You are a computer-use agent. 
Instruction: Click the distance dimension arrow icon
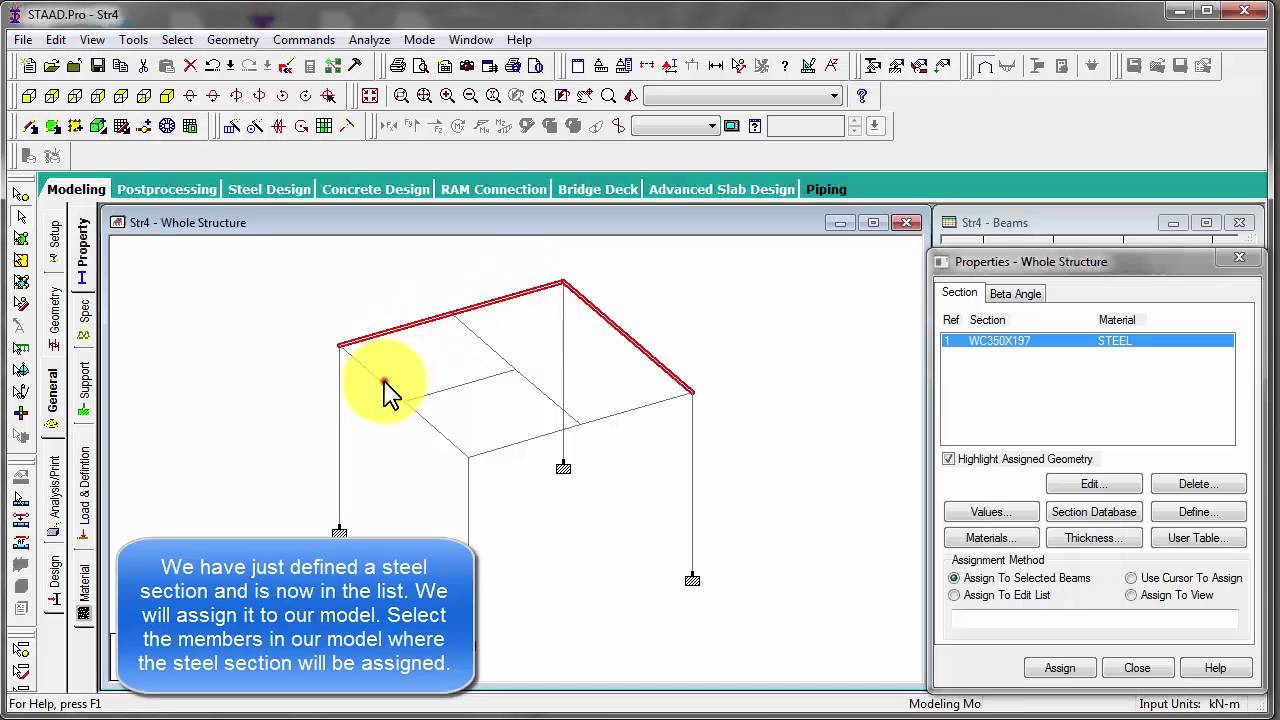click(715, 66)
